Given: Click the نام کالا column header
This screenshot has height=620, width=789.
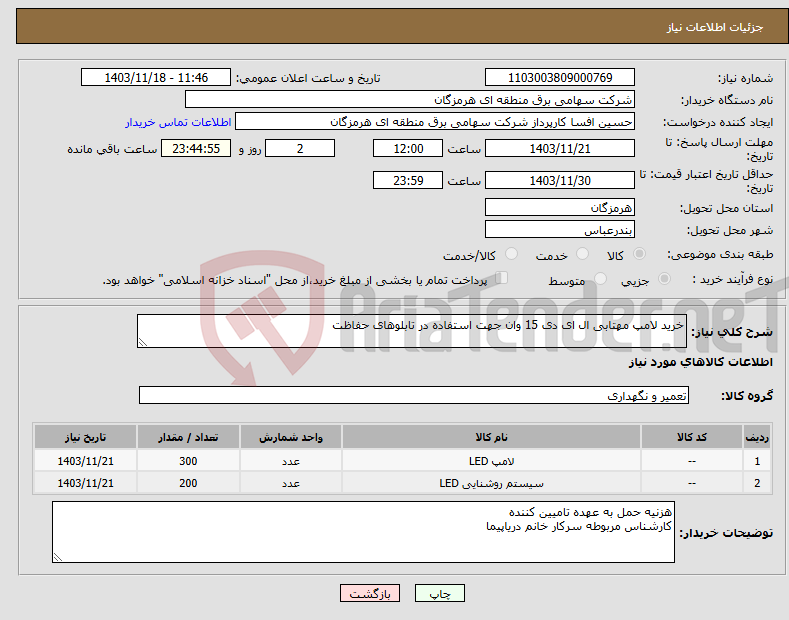Looking at the screenshot, I should [491, 437].
